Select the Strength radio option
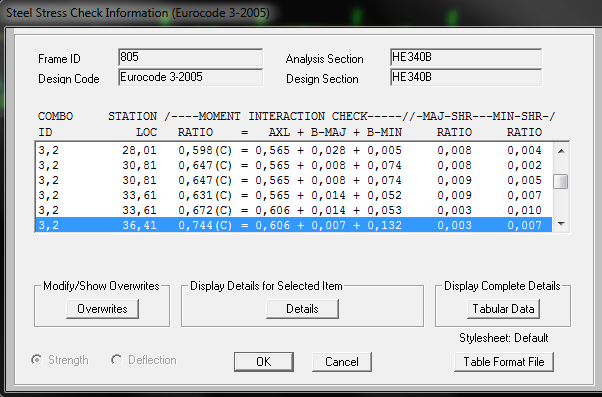Image resolution: width=602 pixels, height=397 pixels. (37, 360)
